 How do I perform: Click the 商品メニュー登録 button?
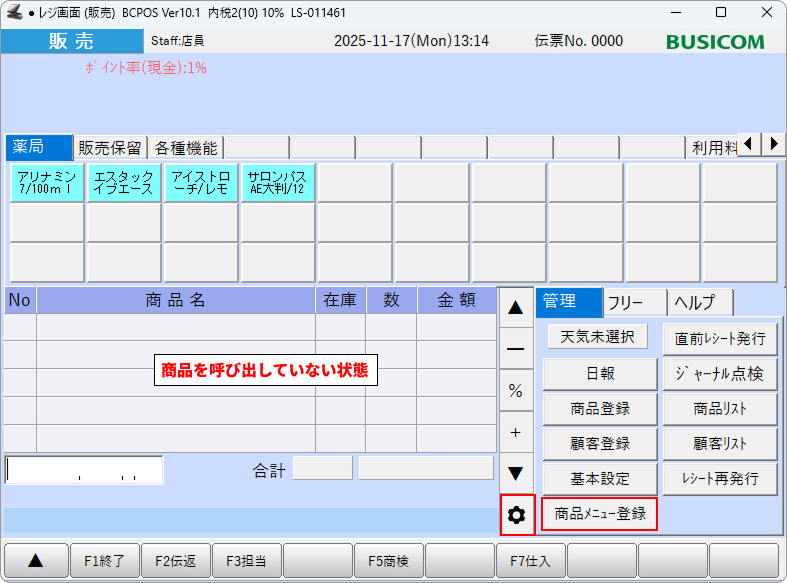click(x=600, y=514)
